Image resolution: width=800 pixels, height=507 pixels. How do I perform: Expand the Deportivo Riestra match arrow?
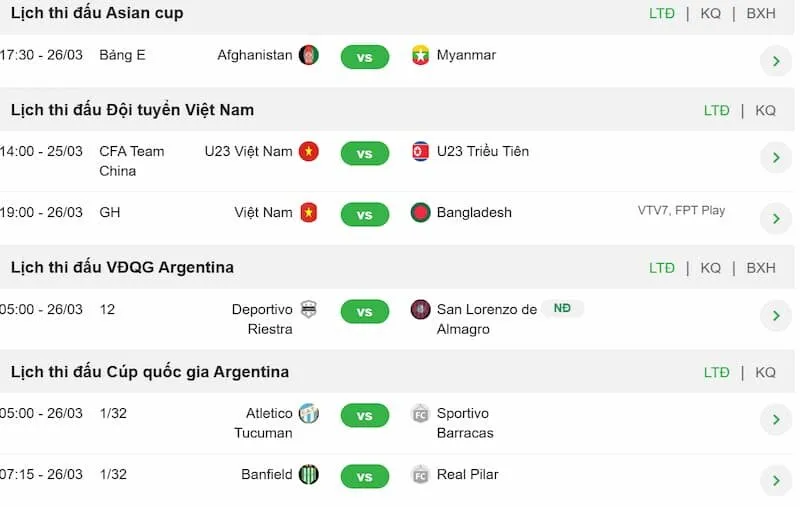tap(776, 316)
